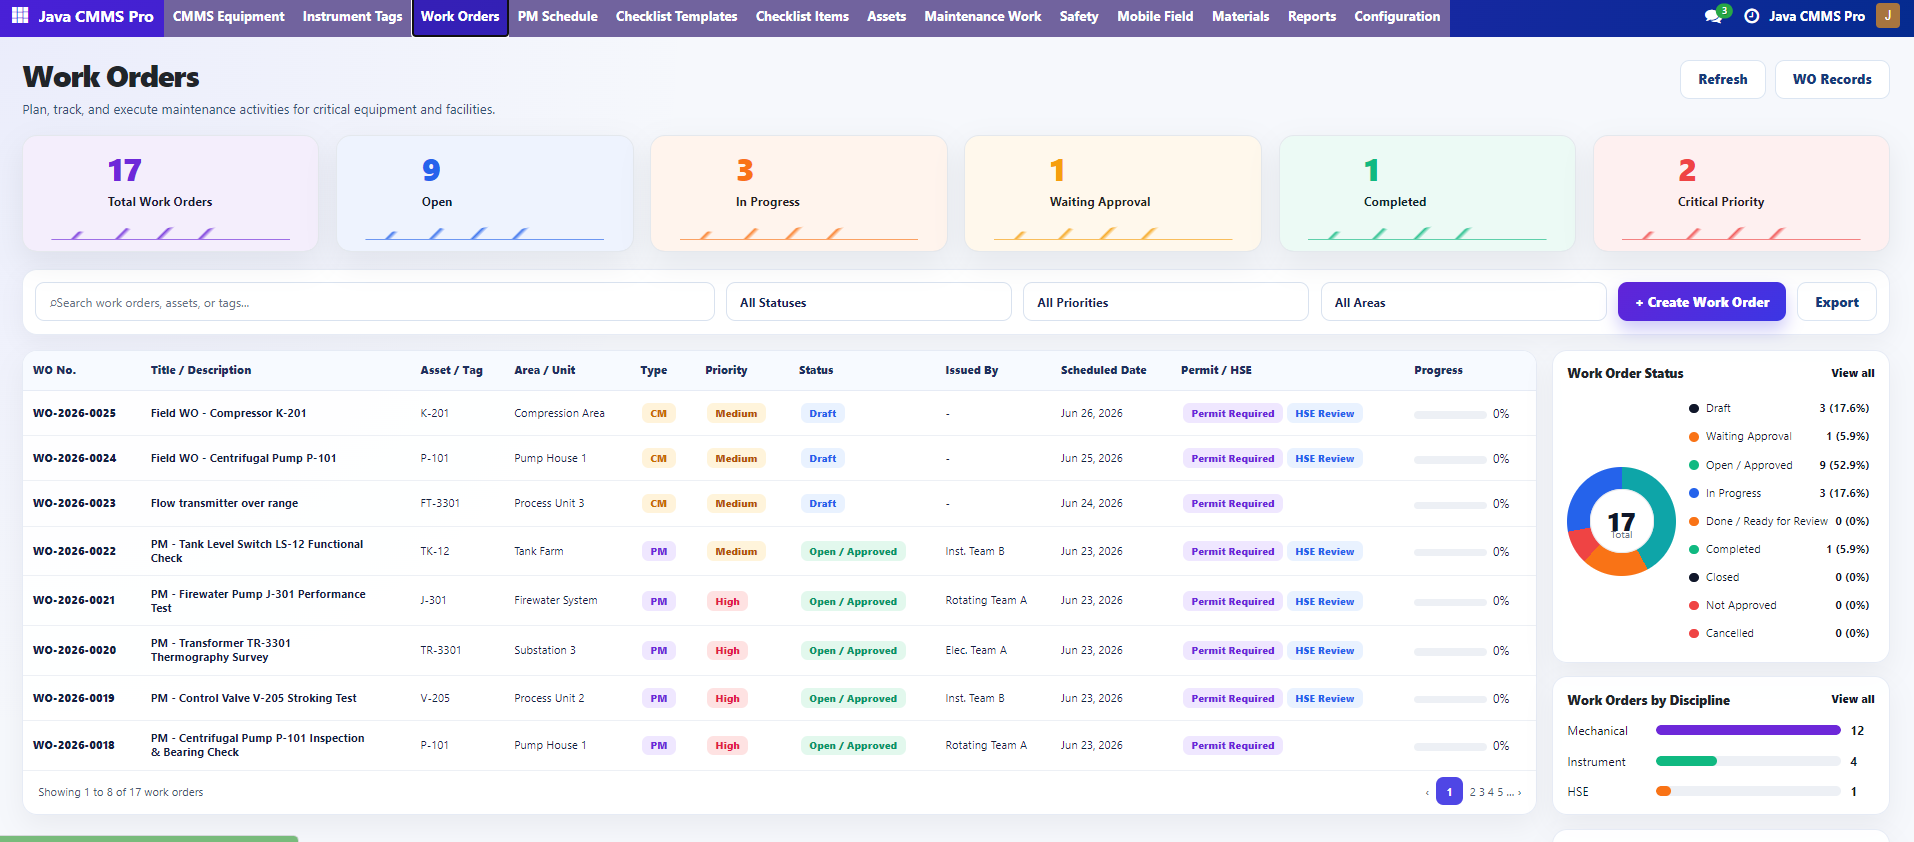The image size is (1914, 842).
Task: Click the Mechanical discipline bar
Action: (1748, 730)
